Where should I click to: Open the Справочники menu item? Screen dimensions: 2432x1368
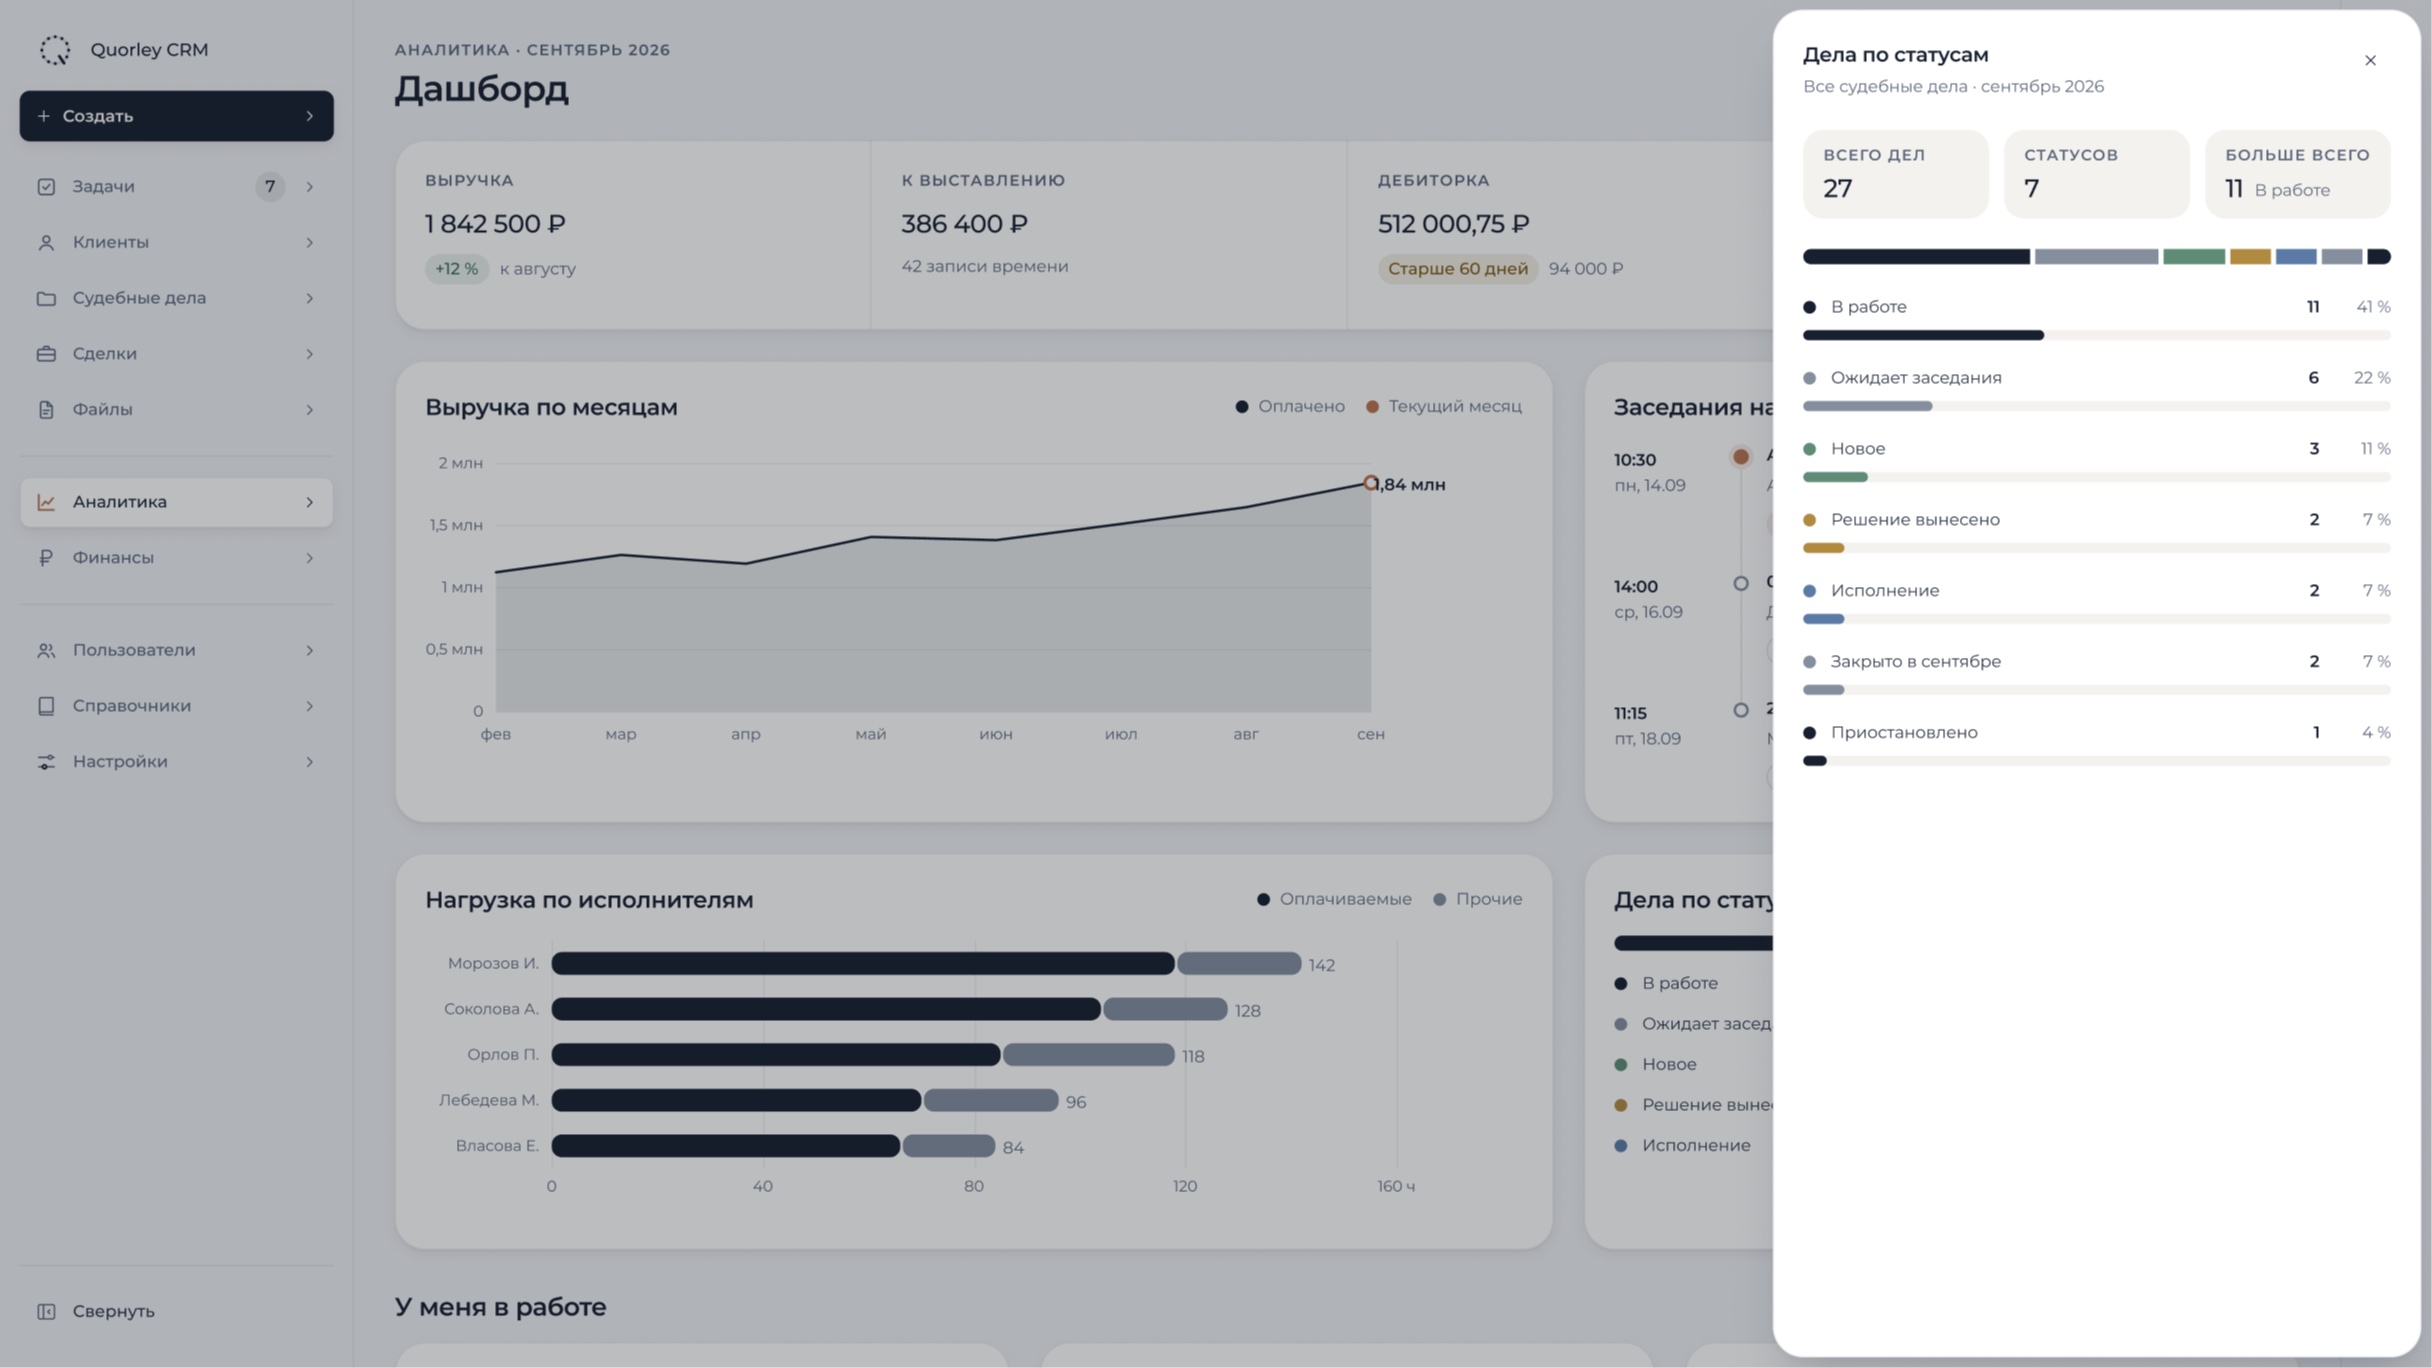tap(176, 706)
